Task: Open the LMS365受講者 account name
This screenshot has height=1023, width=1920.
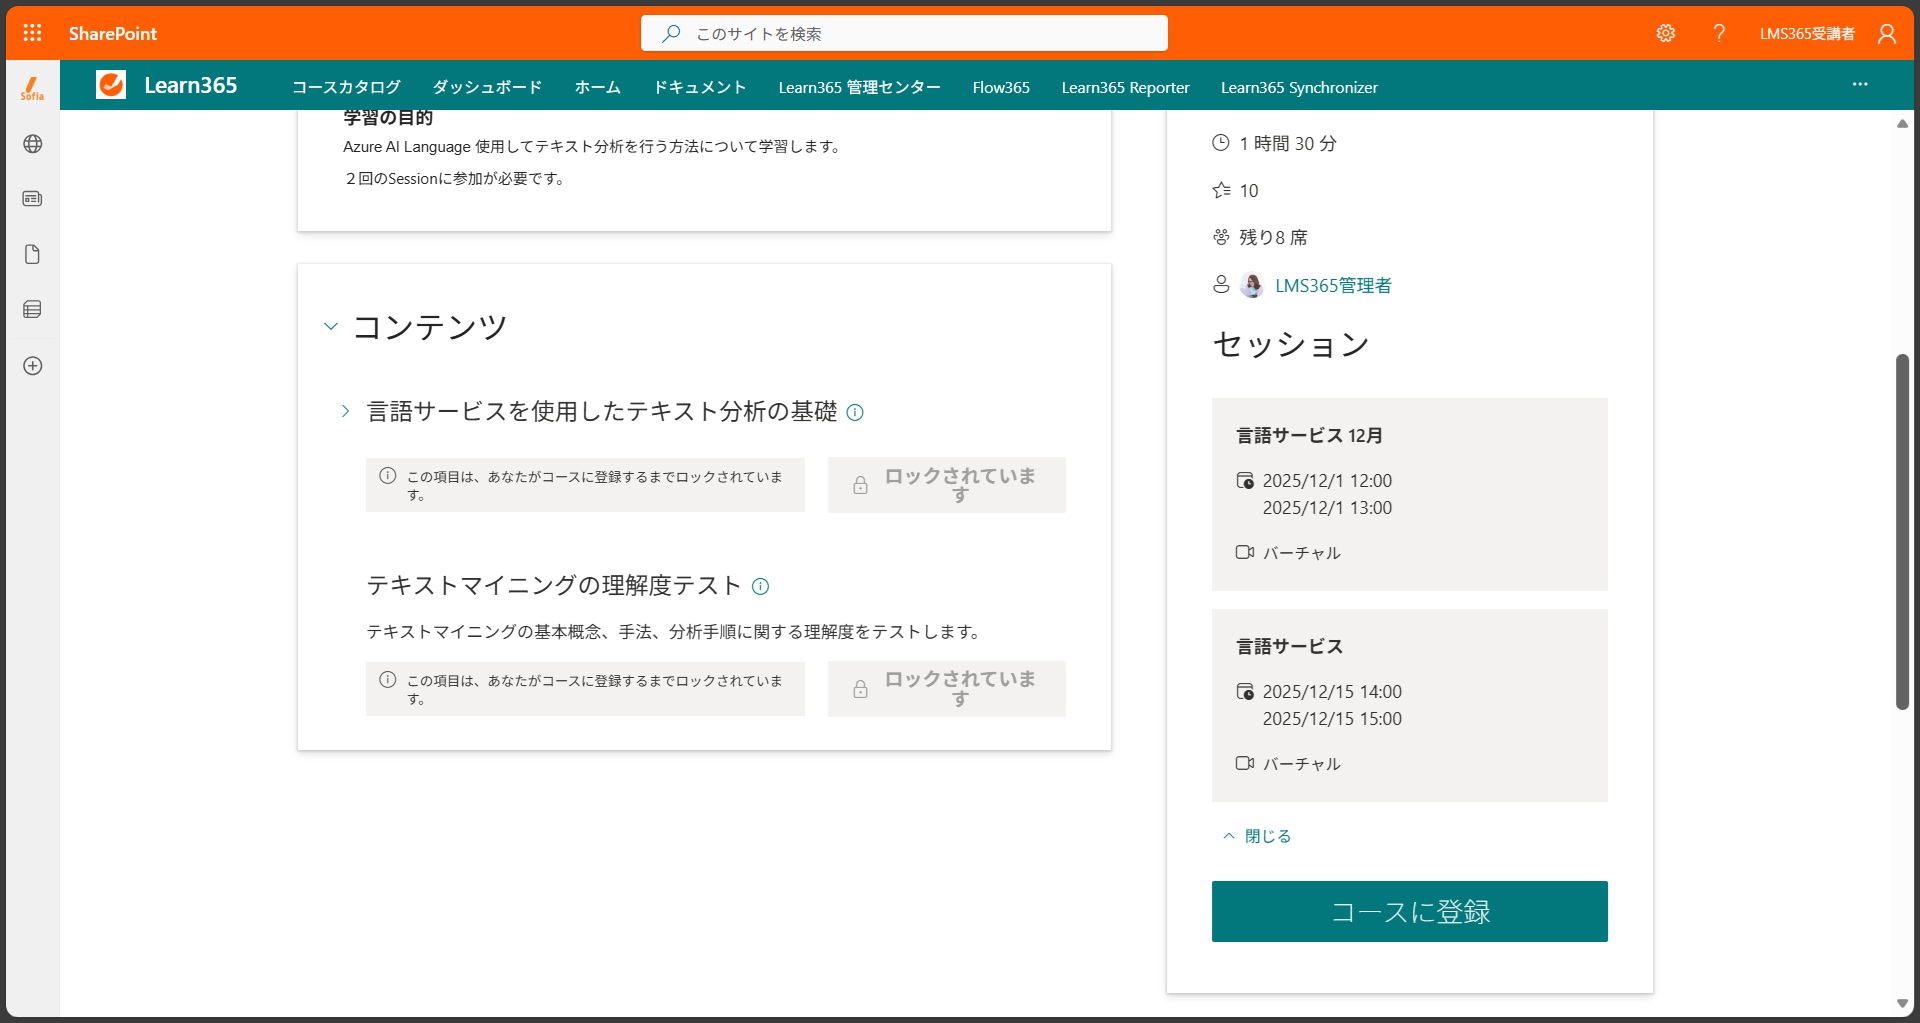Action: coord(1807,33)
